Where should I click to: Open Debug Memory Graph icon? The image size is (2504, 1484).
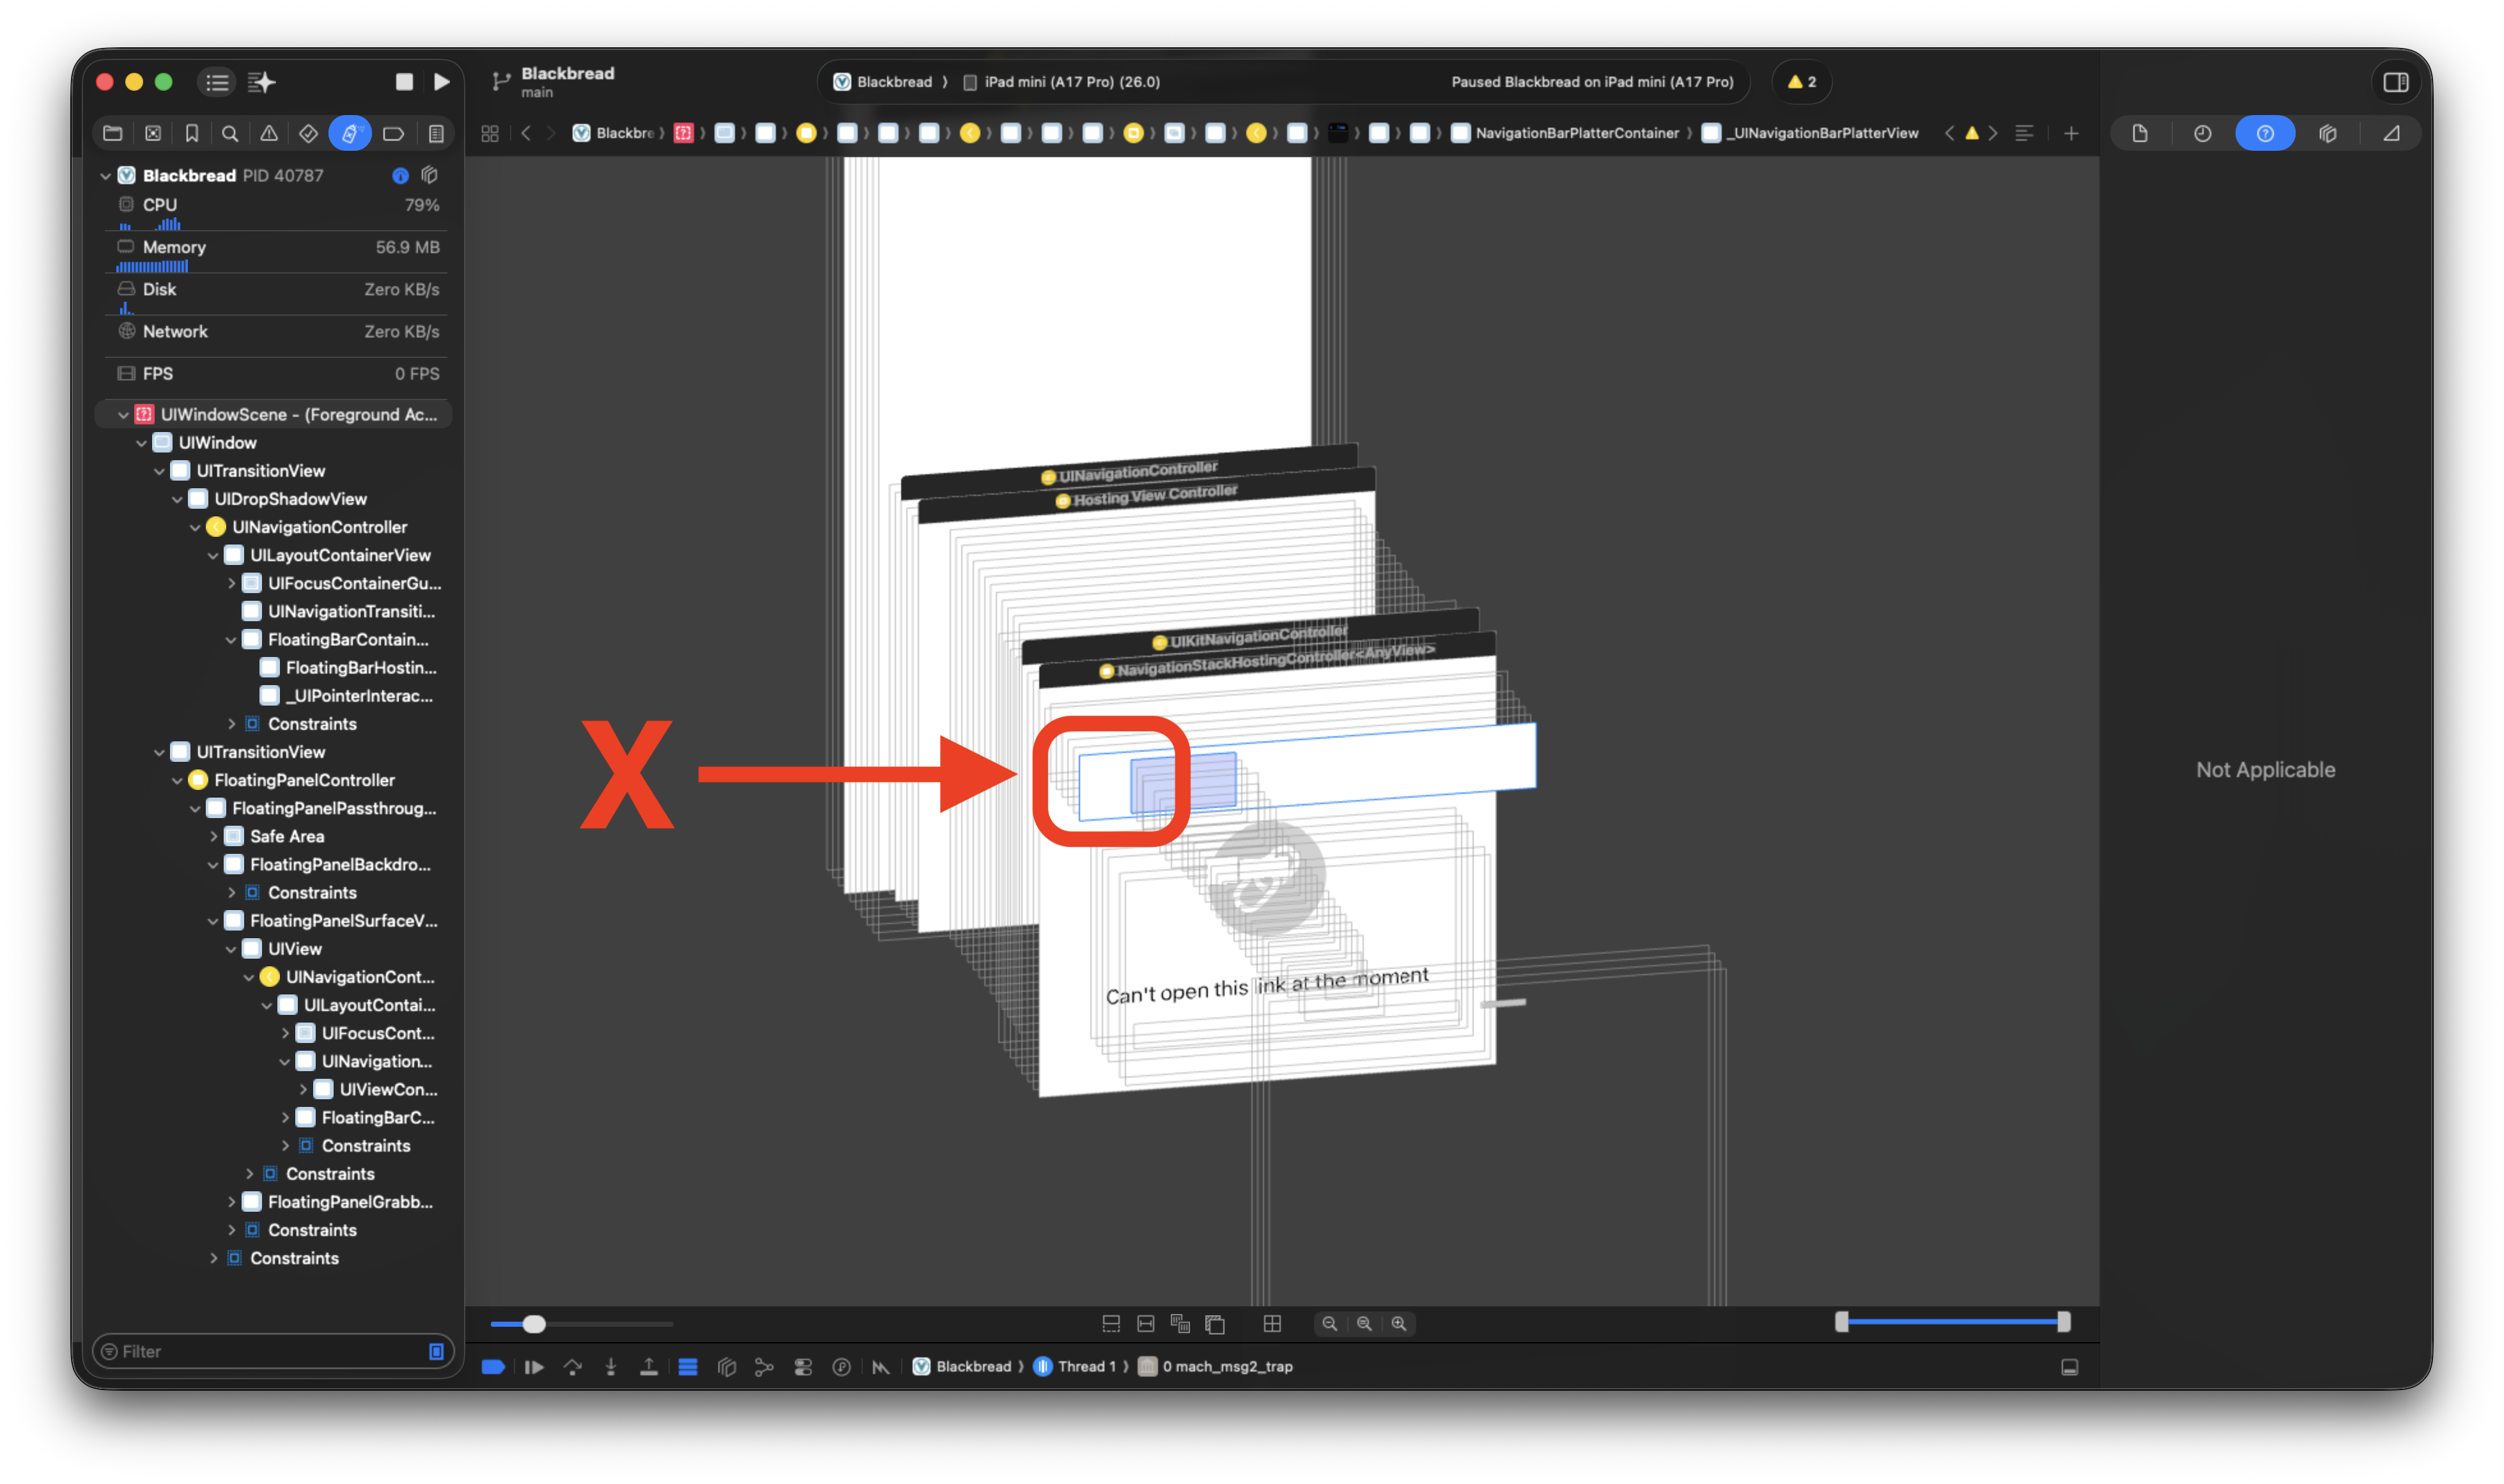pyautogui.click(x=764, y=1367)
